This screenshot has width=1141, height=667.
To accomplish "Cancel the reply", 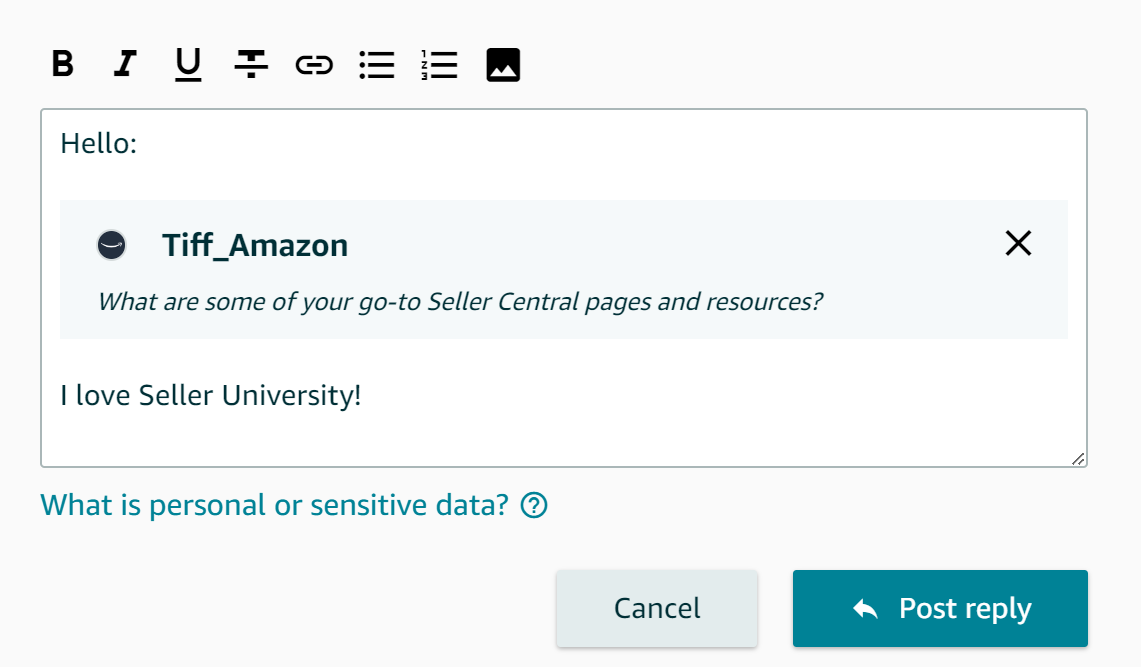I will point(657,608).
